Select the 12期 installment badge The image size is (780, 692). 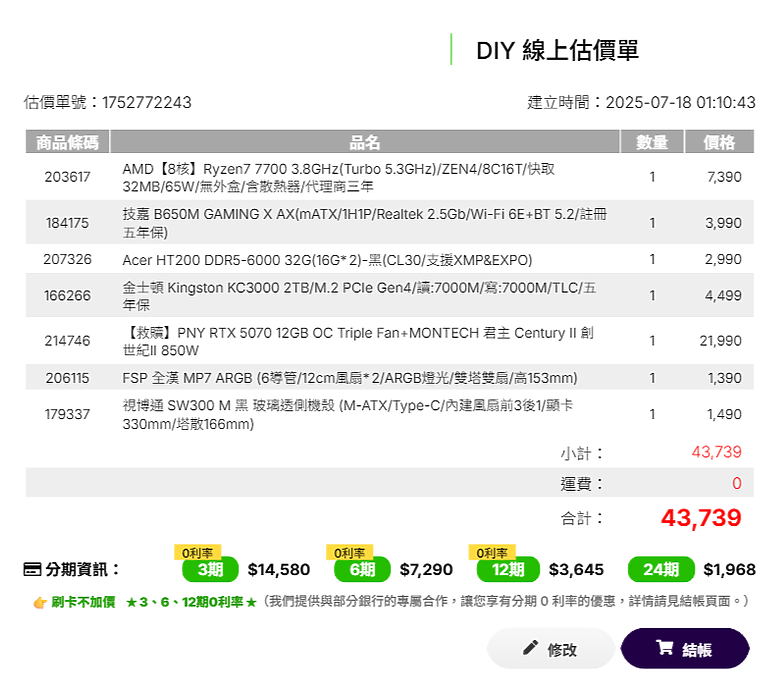point(508,569)
